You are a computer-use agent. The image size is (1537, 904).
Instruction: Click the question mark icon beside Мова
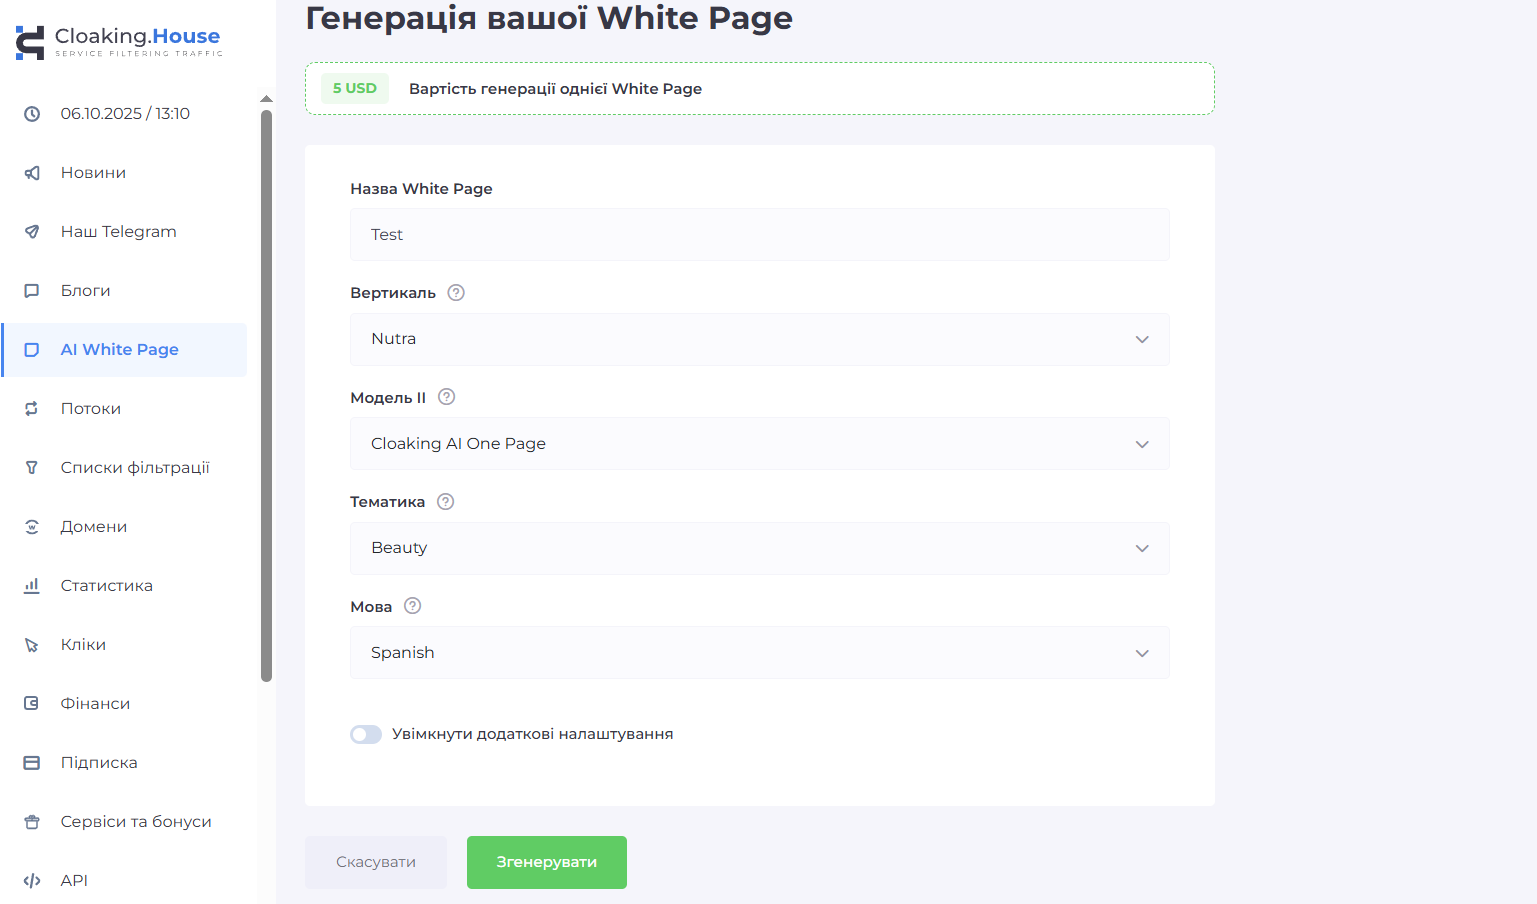(412, 606)
